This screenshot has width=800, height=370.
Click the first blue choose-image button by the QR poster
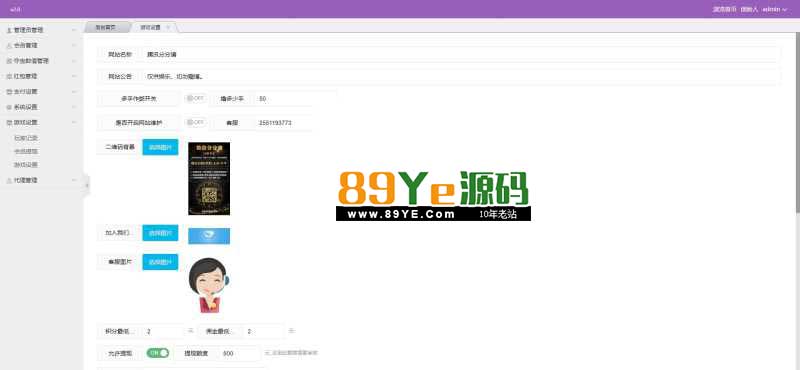pos(160,147)
